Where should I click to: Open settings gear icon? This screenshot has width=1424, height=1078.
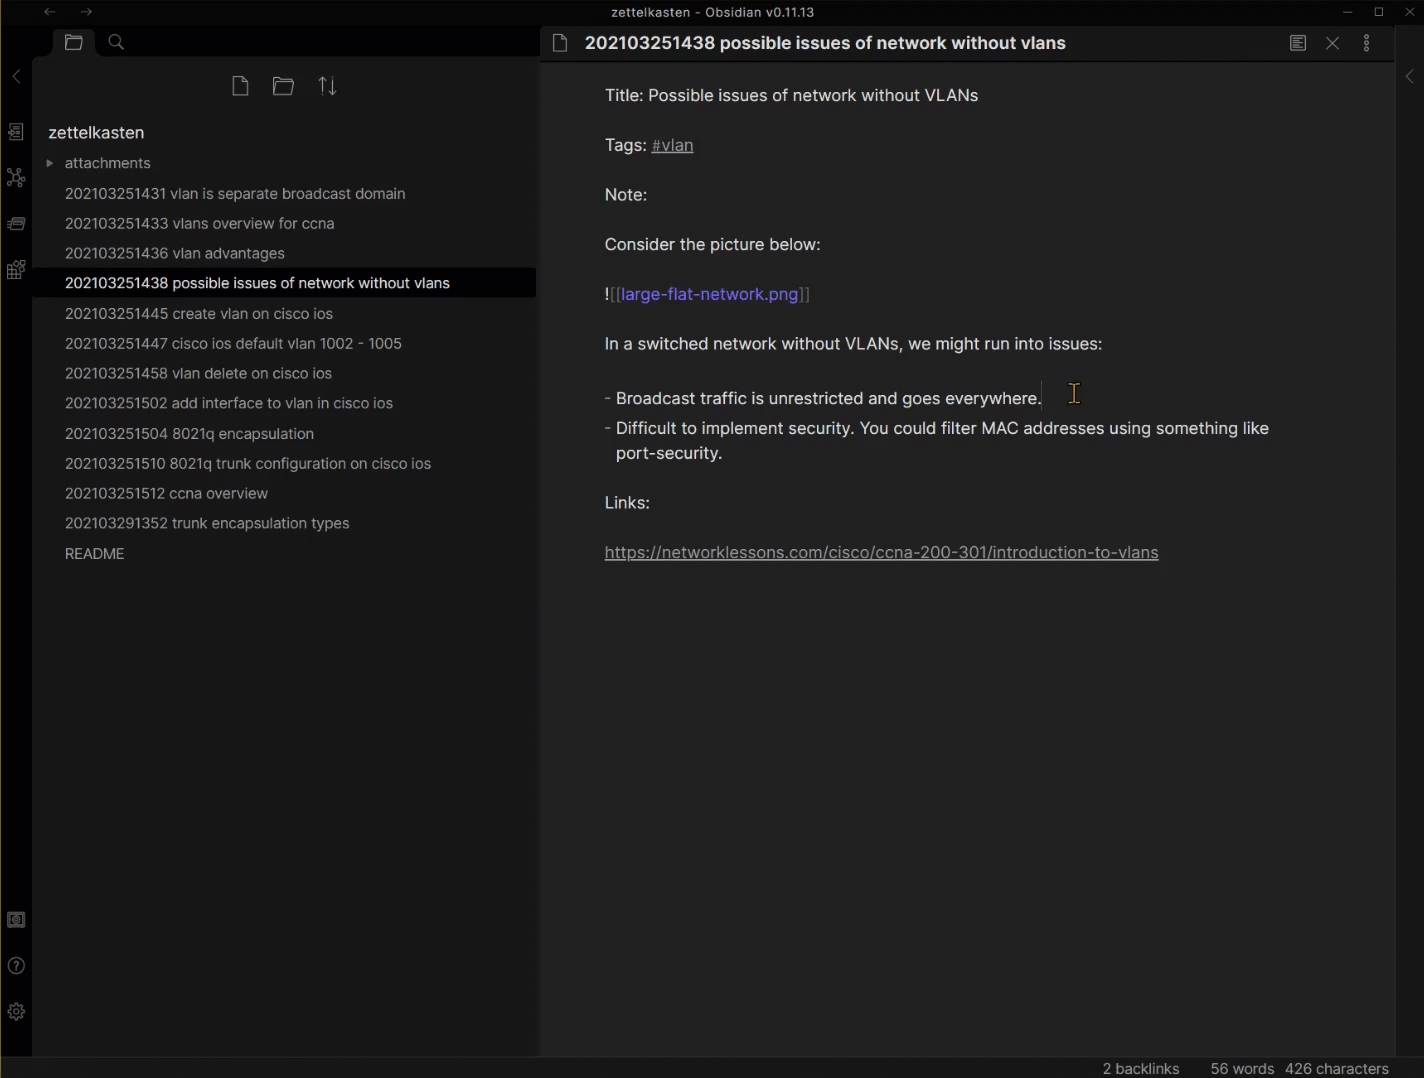point(16,1012)
